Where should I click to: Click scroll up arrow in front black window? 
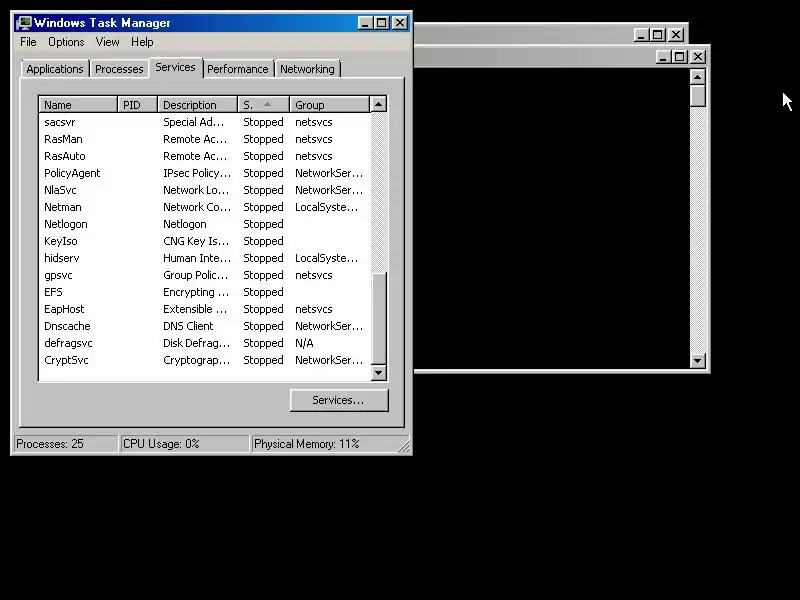697,77
